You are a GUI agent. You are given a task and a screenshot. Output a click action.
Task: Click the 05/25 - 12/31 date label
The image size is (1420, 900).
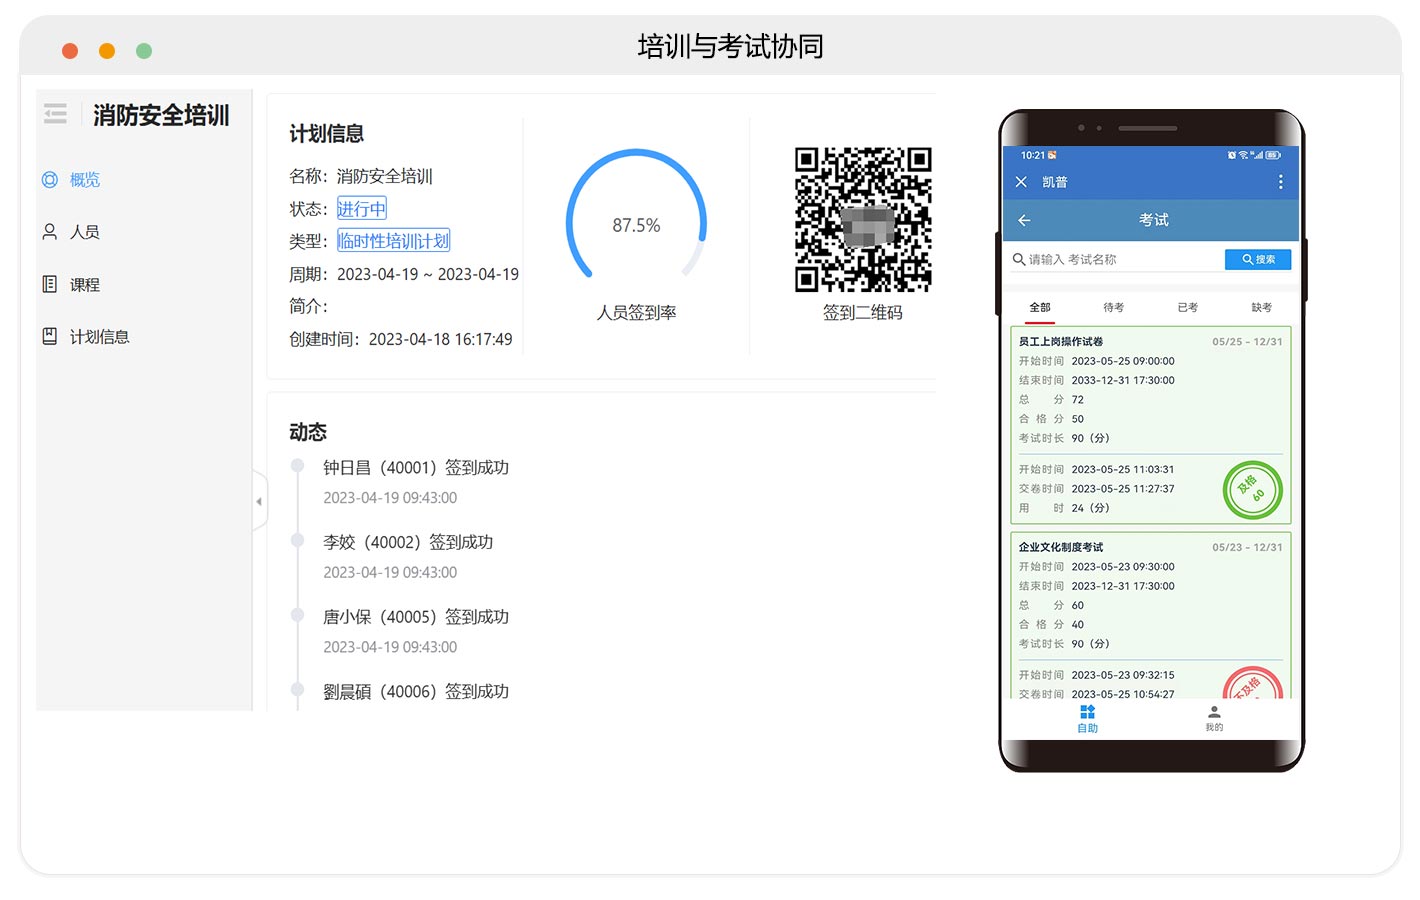click(1247, 342)
